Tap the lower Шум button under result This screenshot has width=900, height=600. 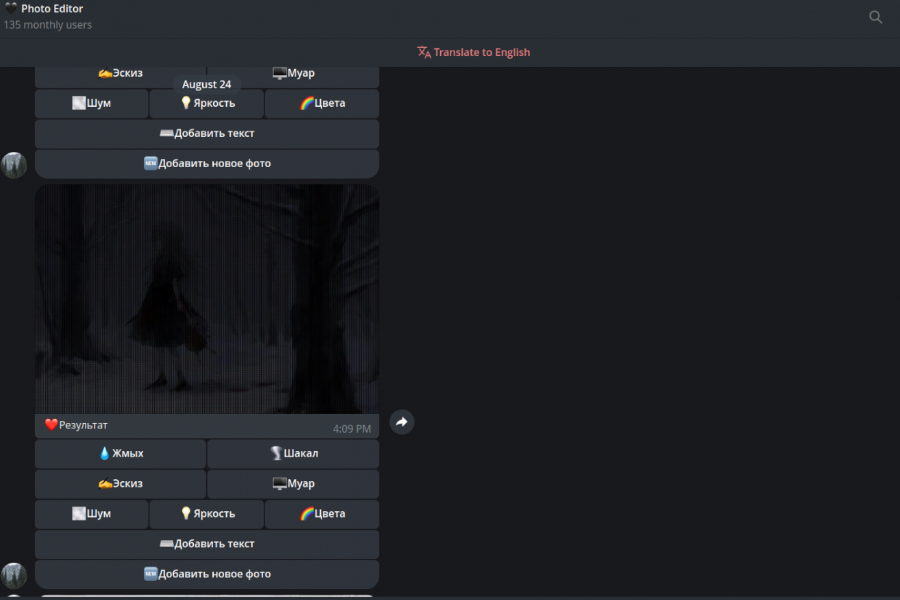91,514
